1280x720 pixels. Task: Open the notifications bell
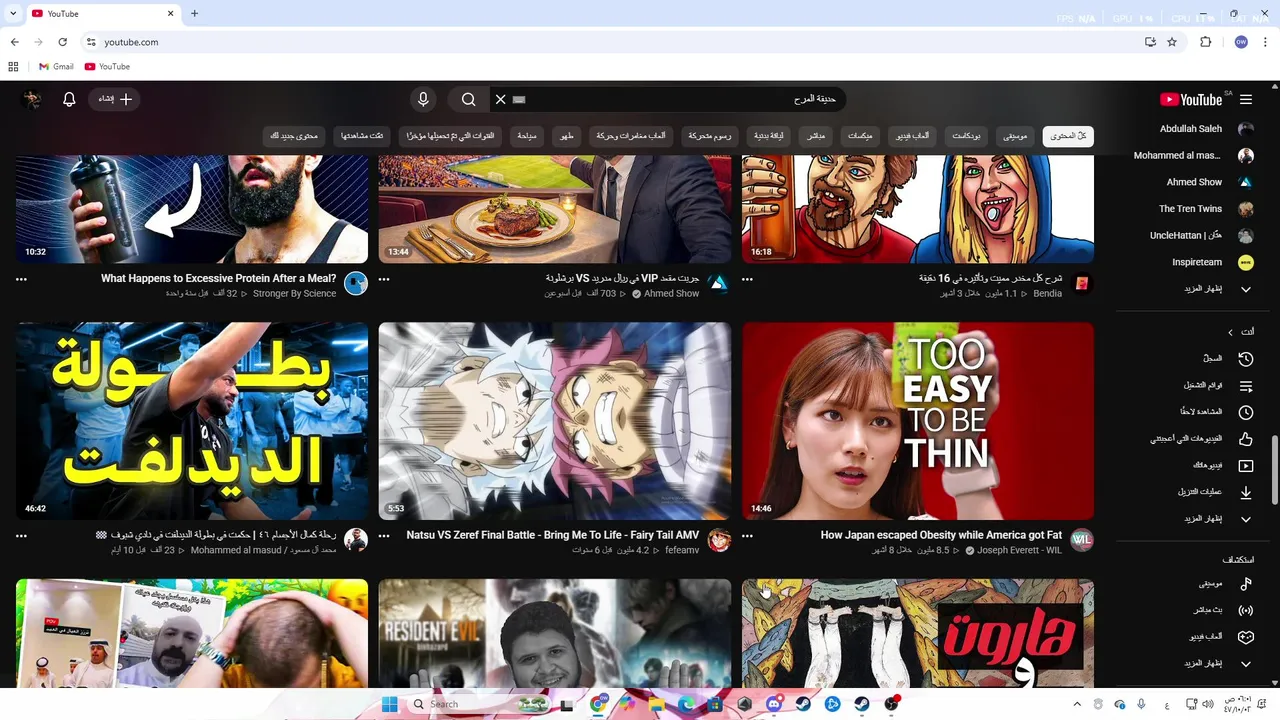point(69,99)
